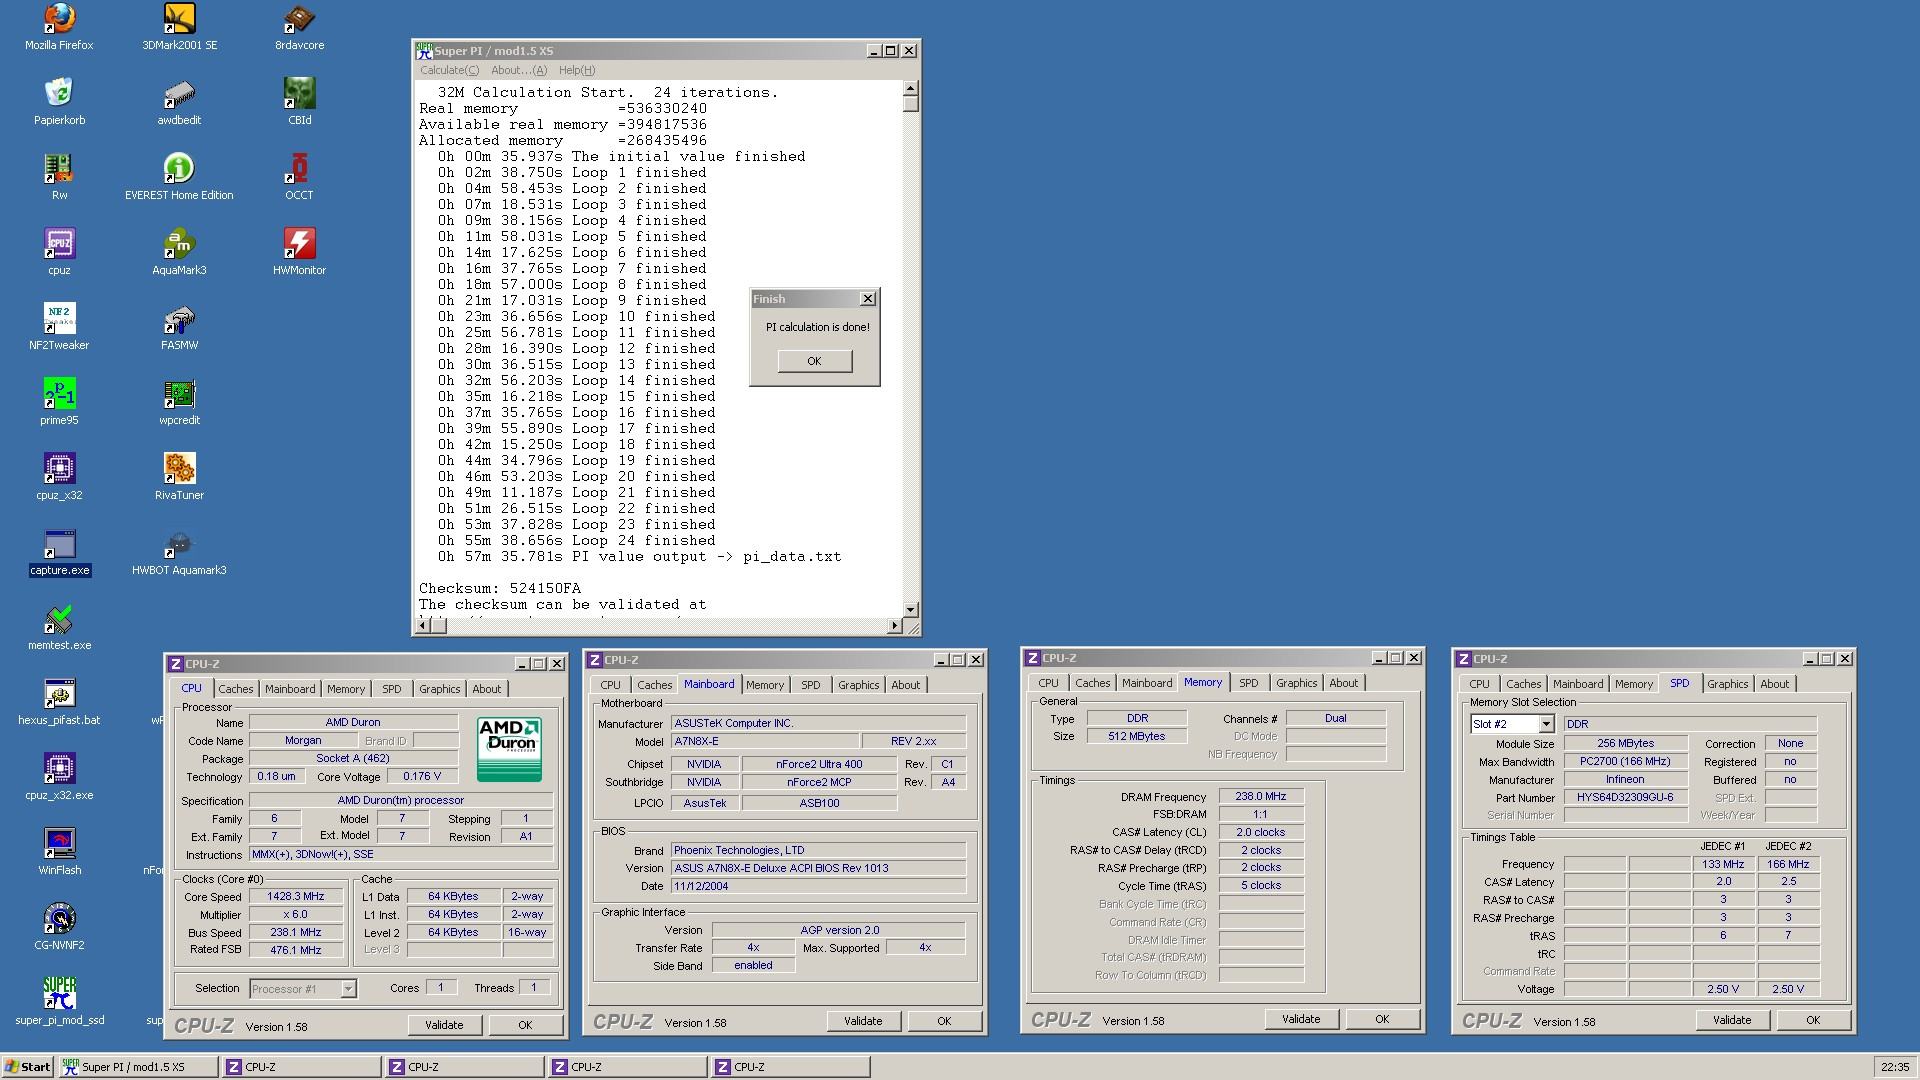Open 3DMark2001 SE desktop icon
This screenshot has width=1920, height=1080.
click(179, 27)
